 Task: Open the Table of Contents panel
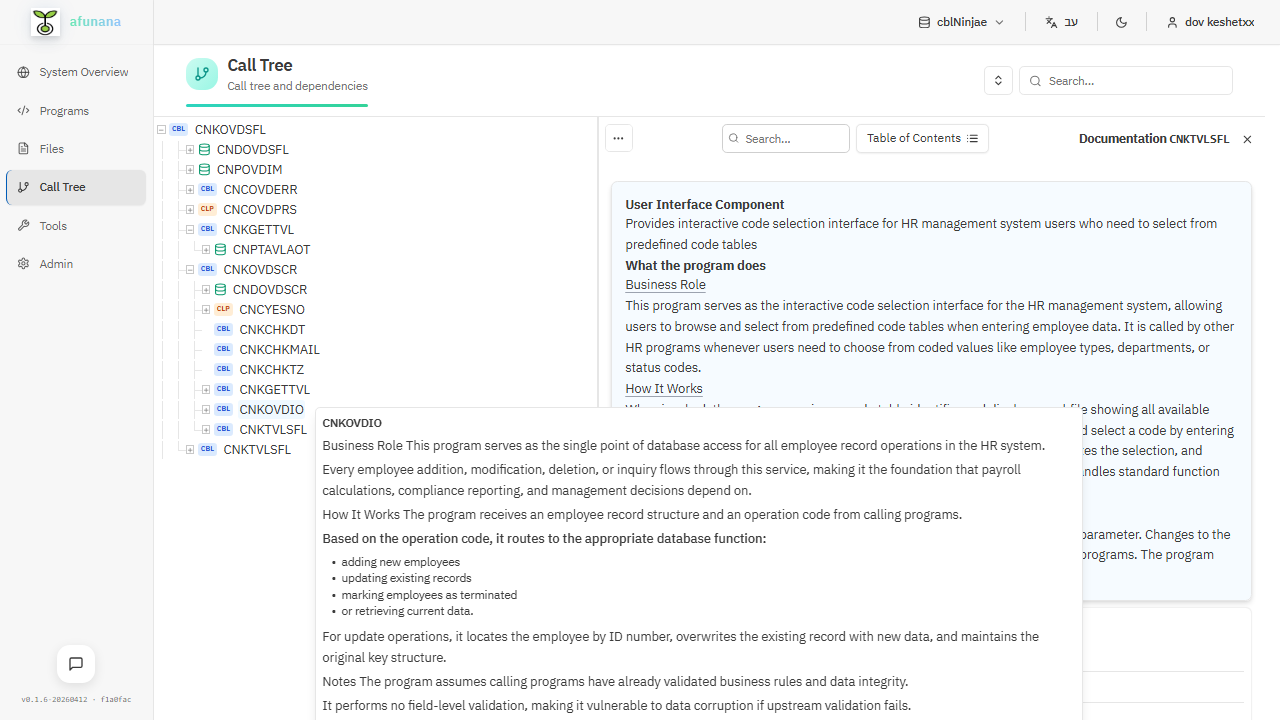point(921,138)
